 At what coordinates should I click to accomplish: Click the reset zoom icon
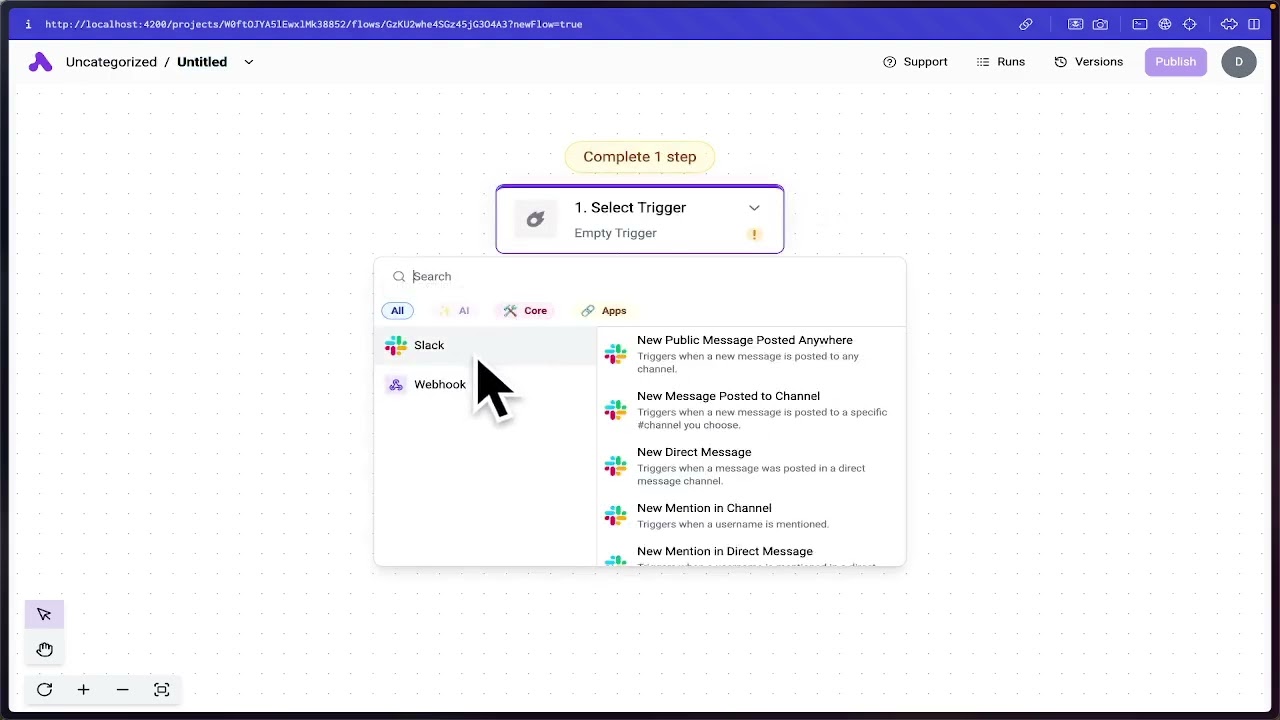point(44,690)
